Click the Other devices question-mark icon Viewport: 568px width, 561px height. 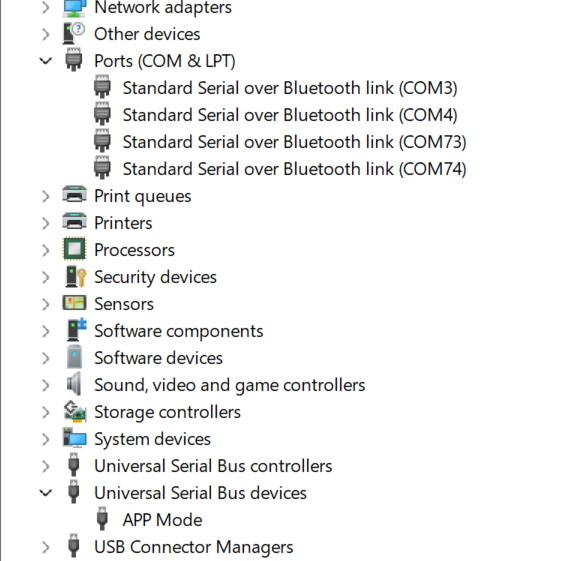point(74,33)
